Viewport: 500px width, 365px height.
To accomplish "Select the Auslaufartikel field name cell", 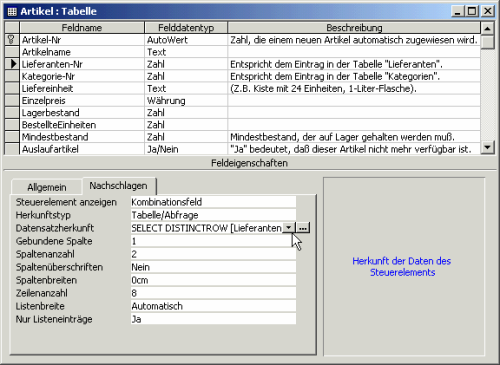I will (x=82, y=149).
